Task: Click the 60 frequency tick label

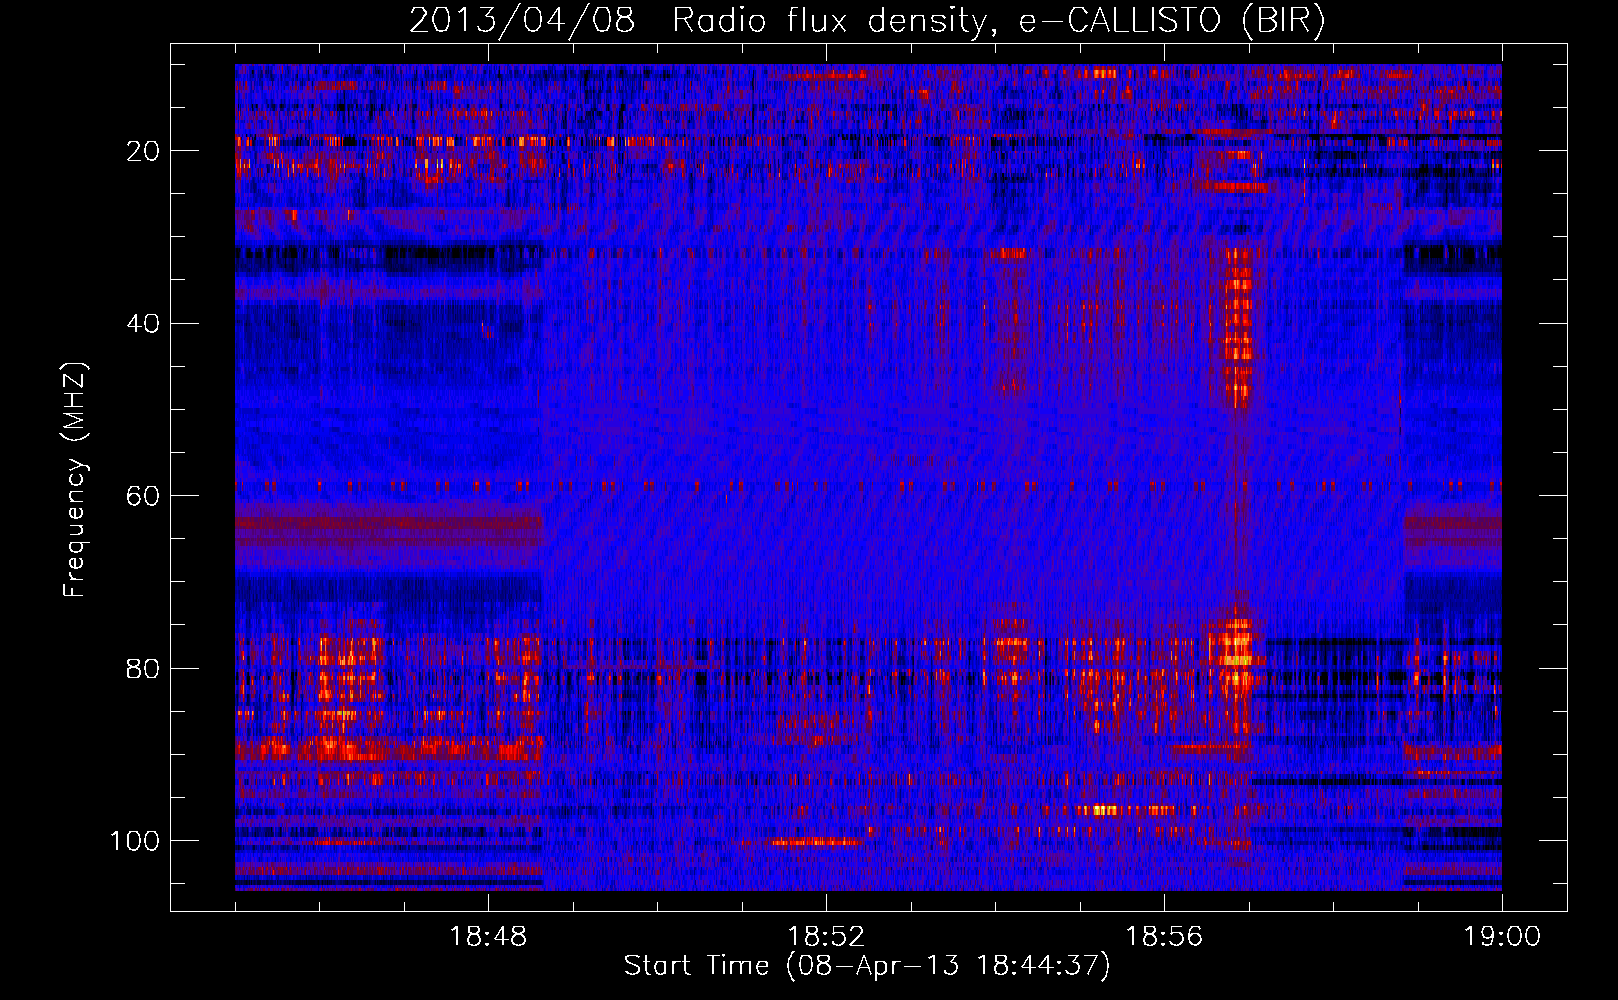Action: [144, 497]
